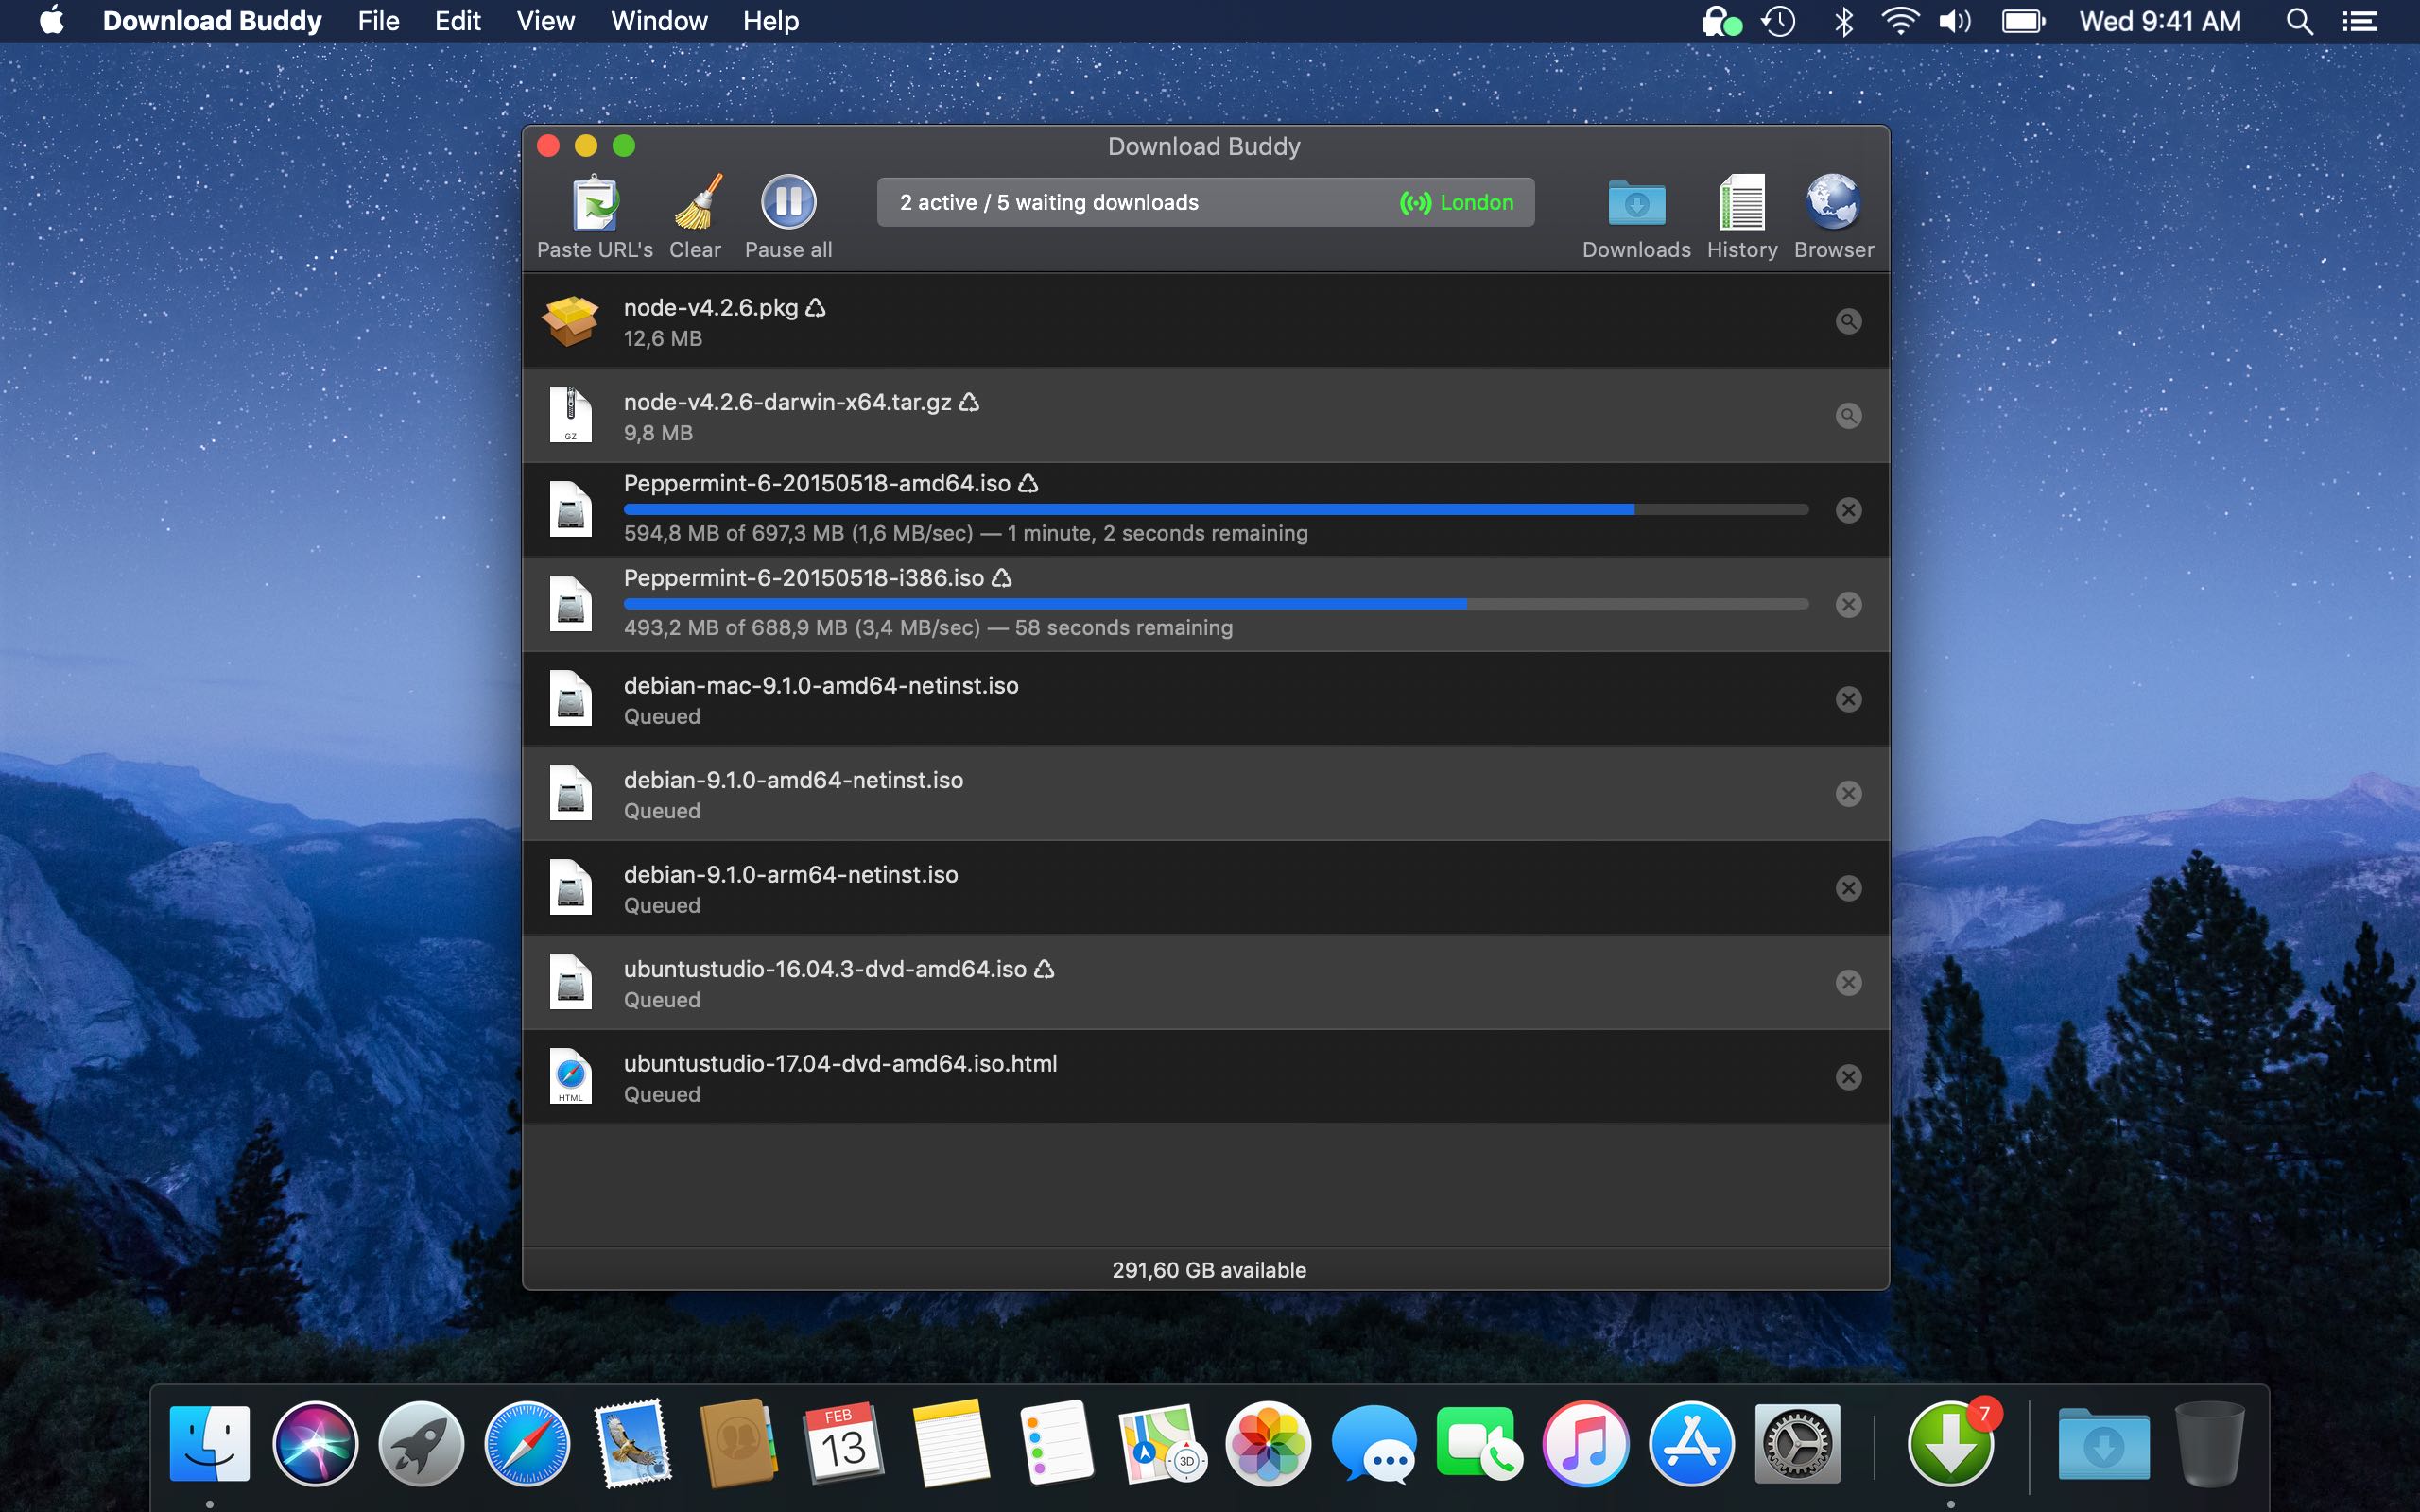This screenshot has height=1512, width=2420.
Task: Click the recycle icon beside node-v4.2.6.pkg
Action: [x=816, y=308]
